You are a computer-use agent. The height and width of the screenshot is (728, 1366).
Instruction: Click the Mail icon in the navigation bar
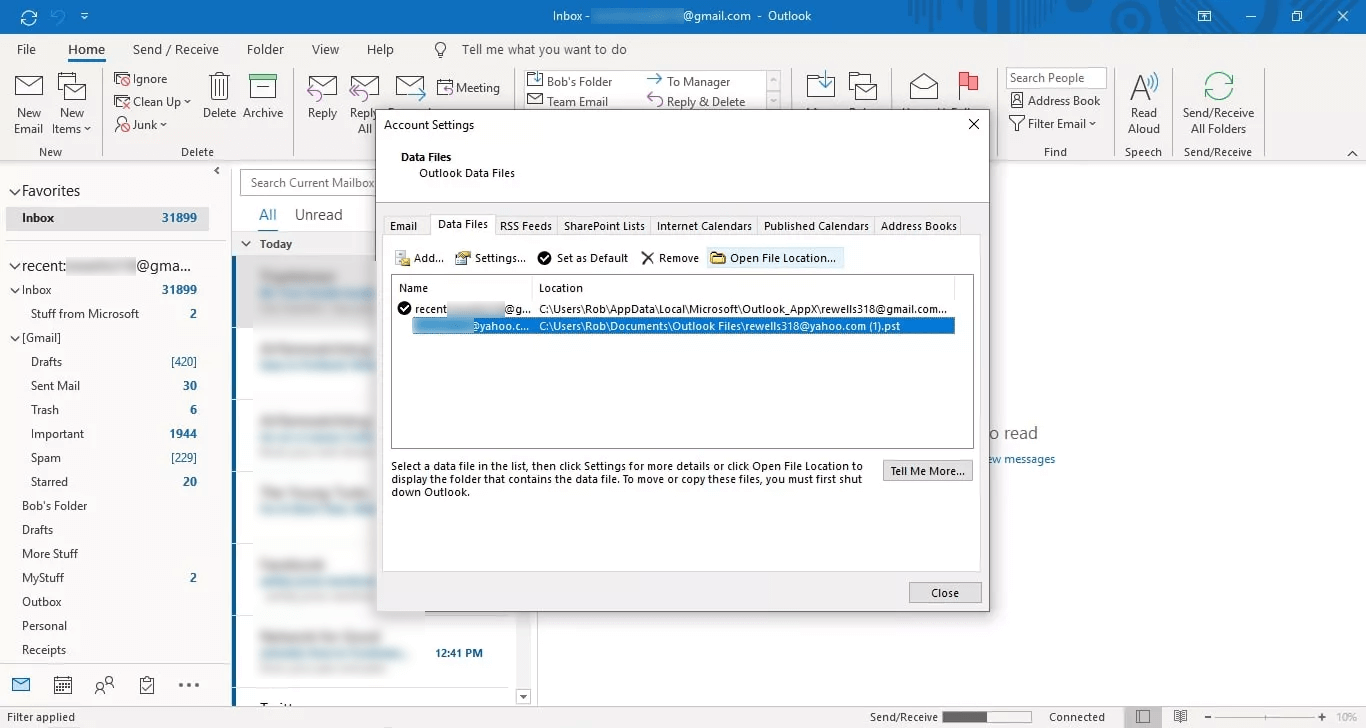click(20, 685)
